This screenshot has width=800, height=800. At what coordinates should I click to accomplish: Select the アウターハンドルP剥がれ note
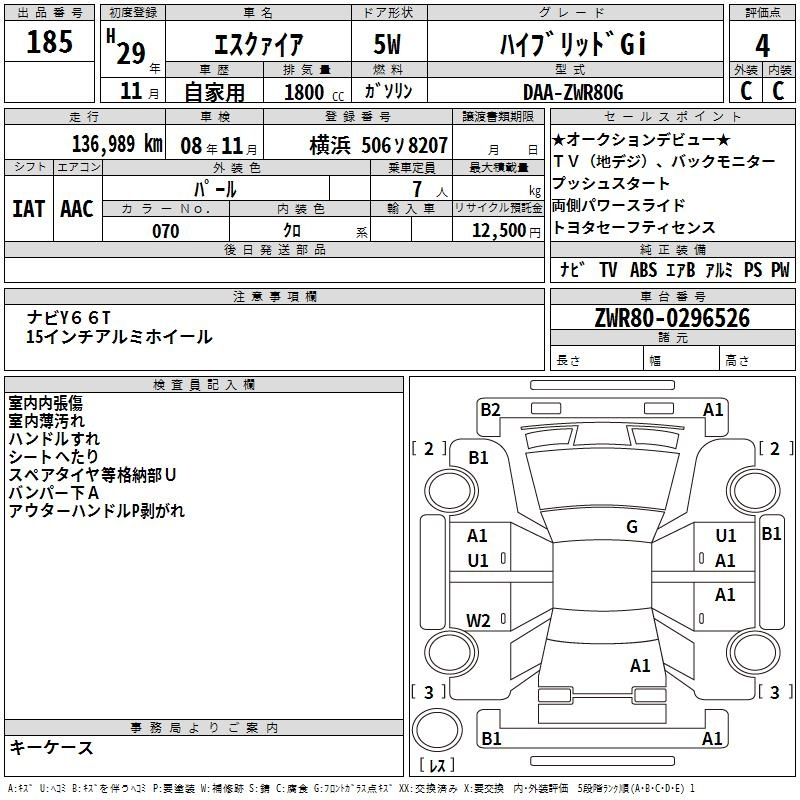[96, 511]
